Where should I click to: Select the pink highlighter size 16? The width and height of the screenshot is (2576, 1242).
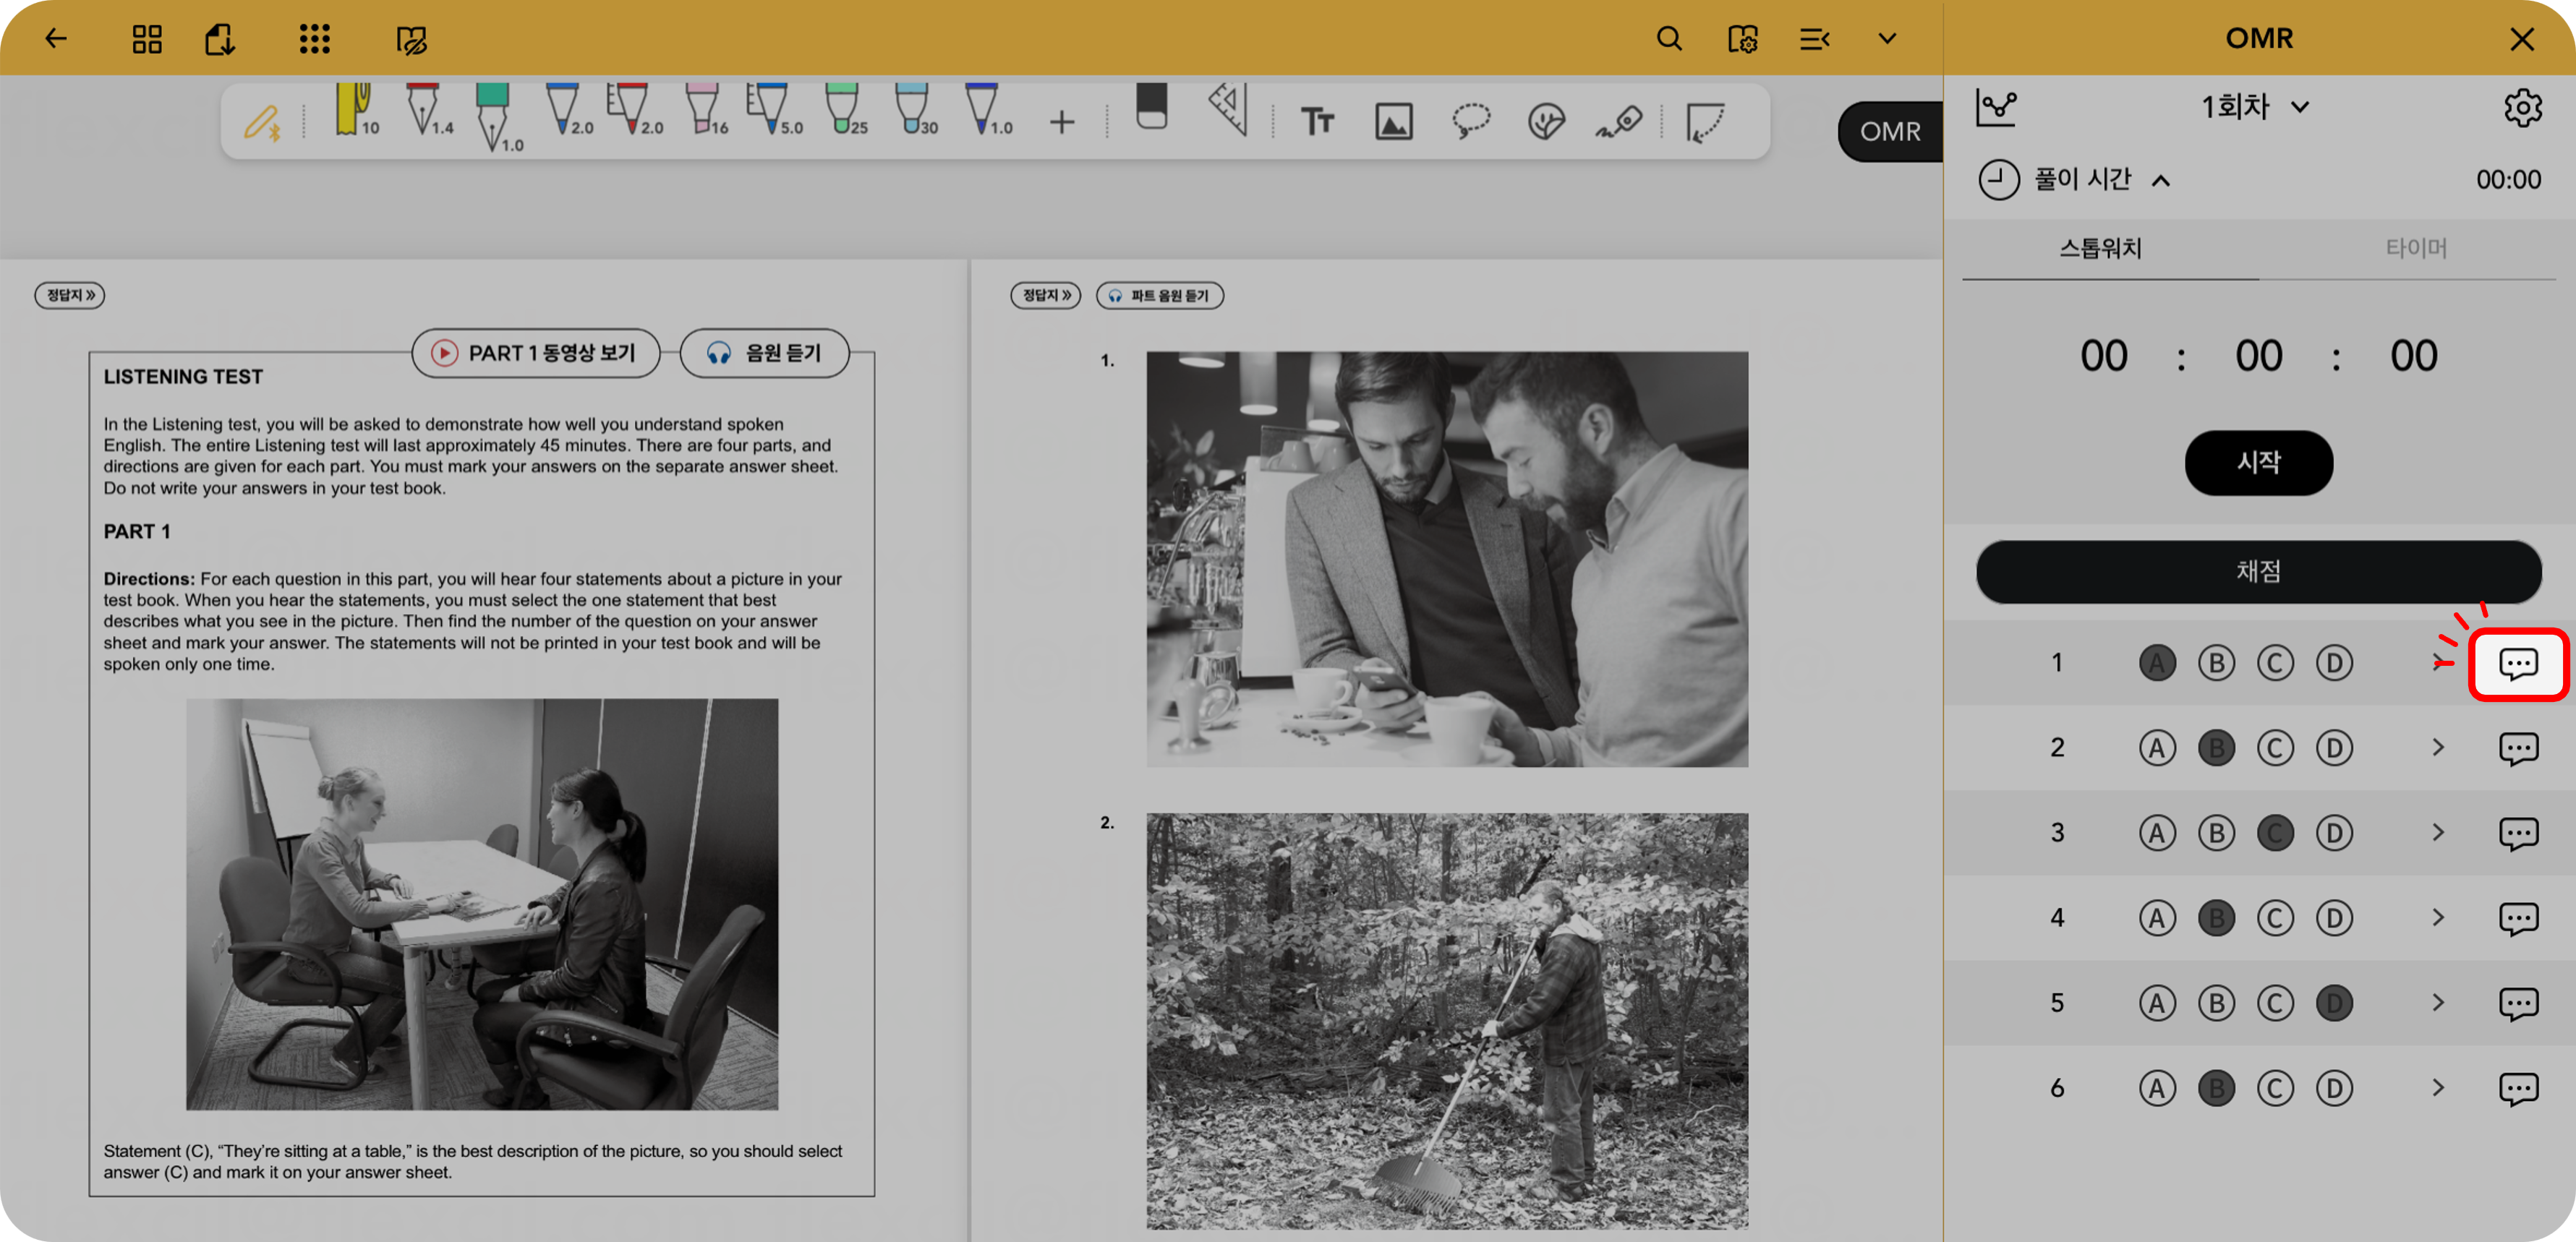pos(706,110)
